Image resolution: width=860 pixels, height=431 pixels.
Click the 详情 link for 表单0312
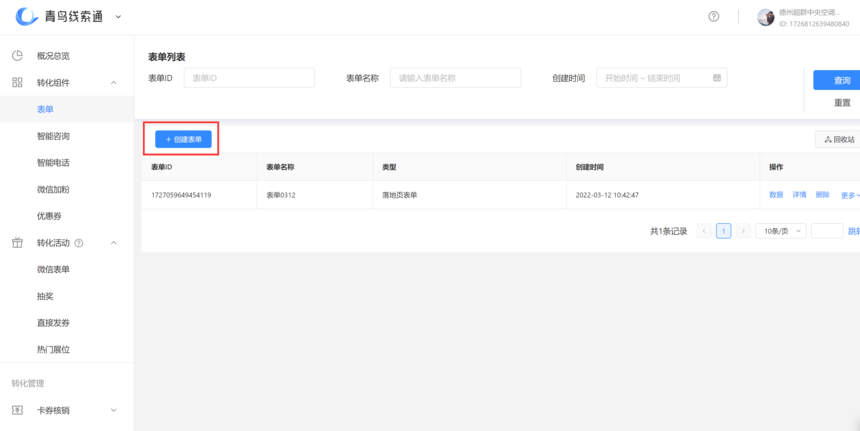tap(799, 195)
